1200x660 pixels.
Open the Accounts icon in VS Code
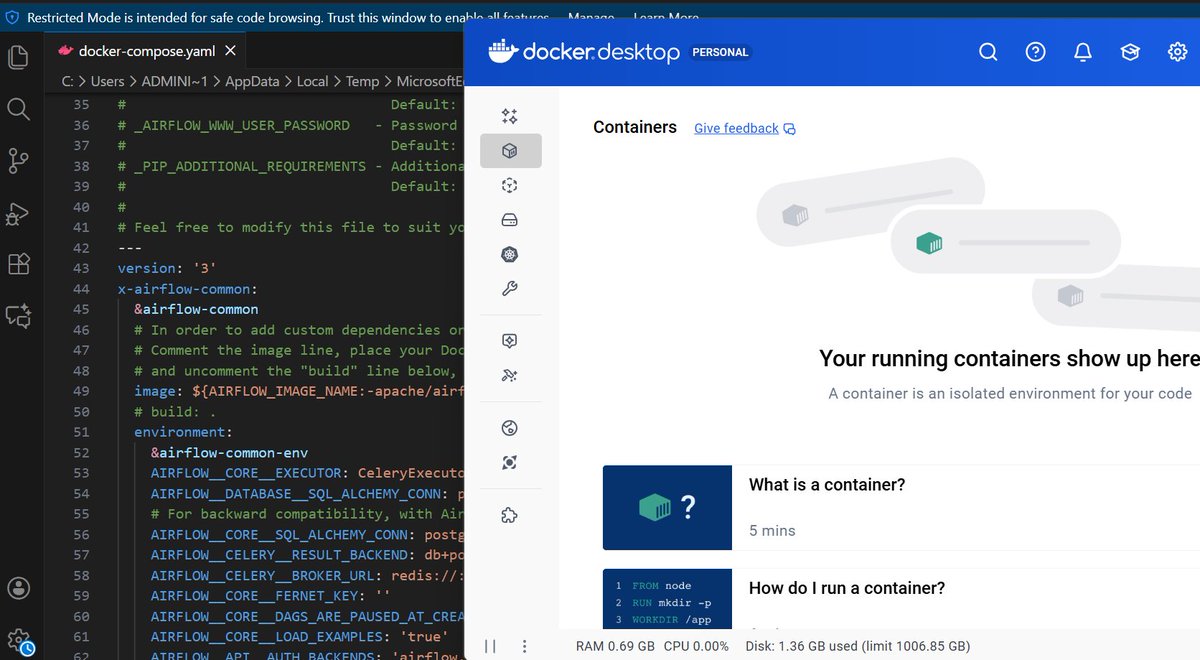tap(18, 587)
